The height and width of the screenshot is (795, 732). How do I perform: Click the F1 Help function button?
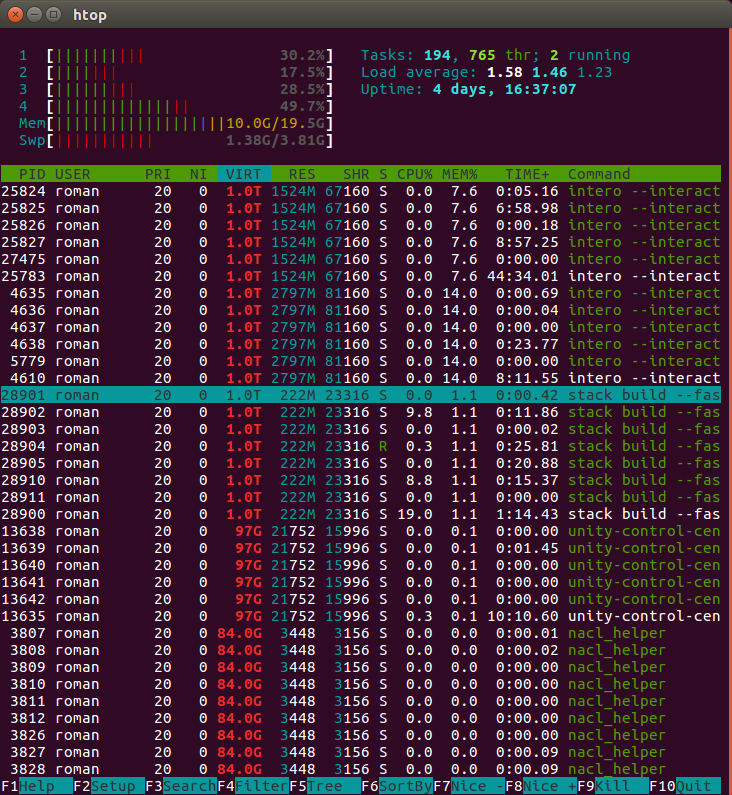[x=36, y=786]
